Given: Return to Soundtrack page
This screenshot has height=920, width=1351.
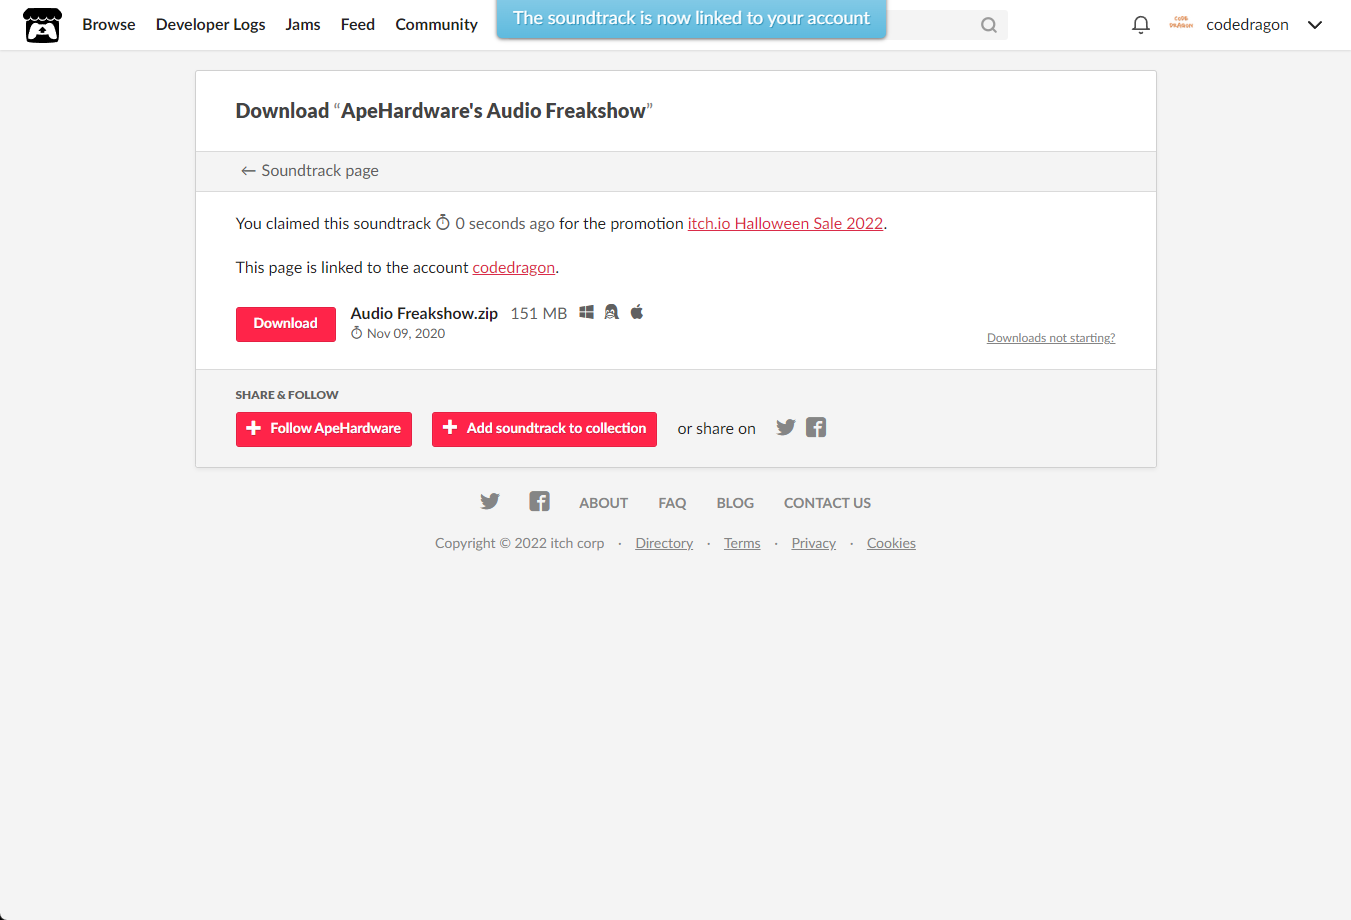Looking at the screenshot, I should (x=310, y=171).
